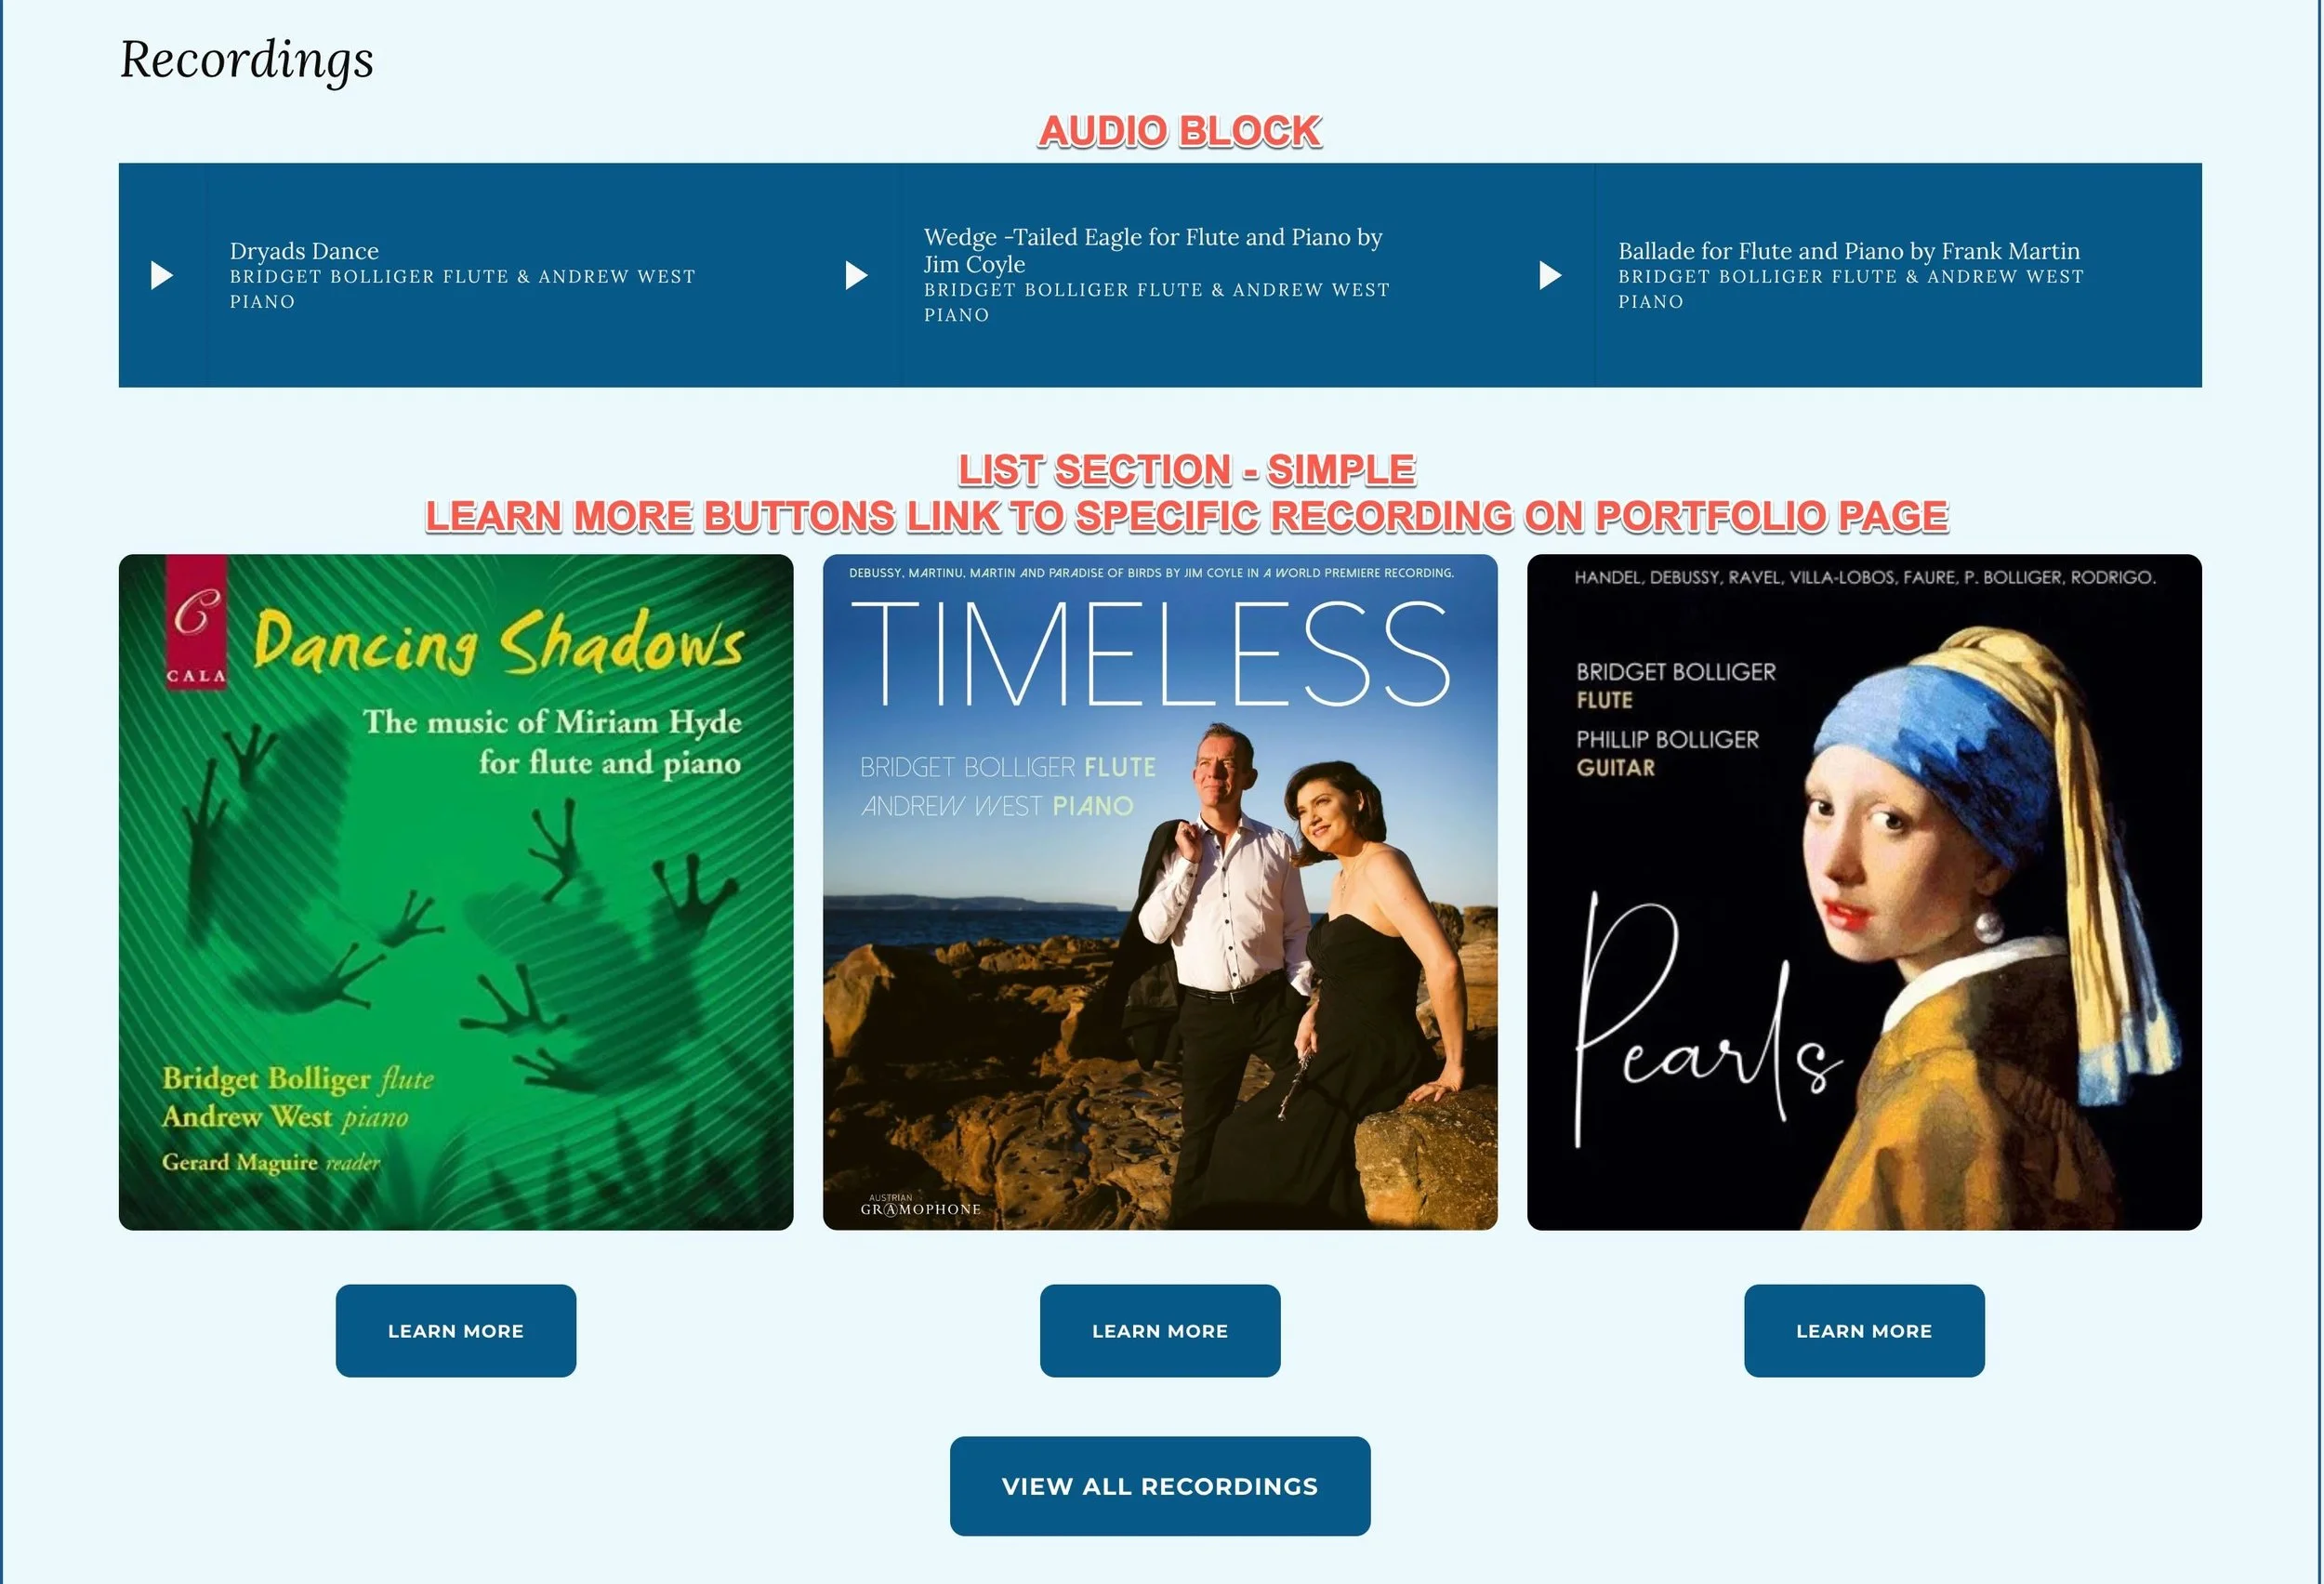This screenshot has height=1584, width=2324.
Task: Click the red CALA logo on Dancing Shadows
Action: tap(196, 623)
